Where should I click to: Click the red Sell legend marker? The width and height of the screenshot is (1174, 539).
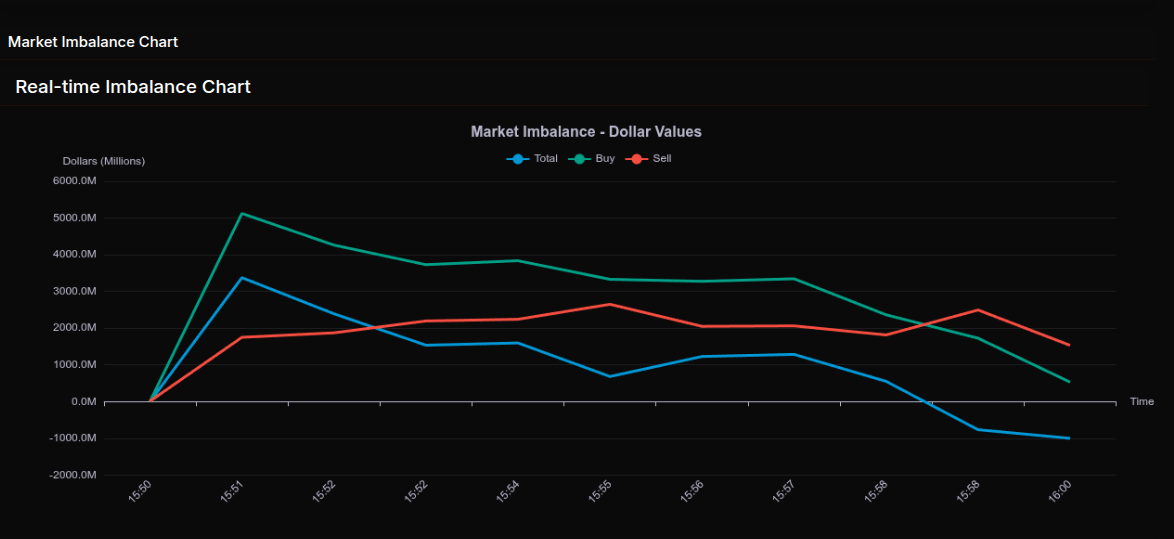pos(636,159)
